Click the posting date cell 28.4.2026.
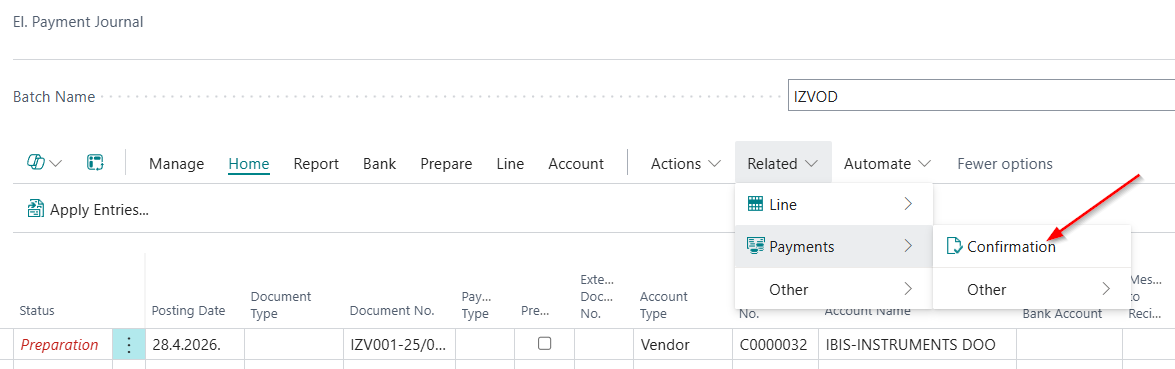 pyautogui.click(x=195, y=345)
